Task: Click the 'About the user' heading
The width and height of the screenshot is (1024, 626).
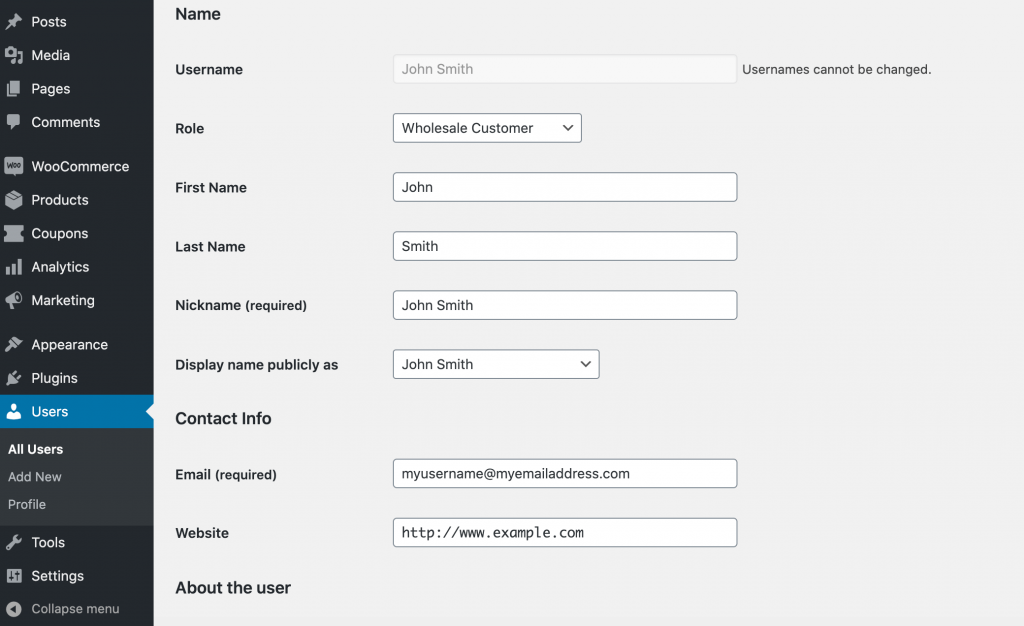Action: 233,587
